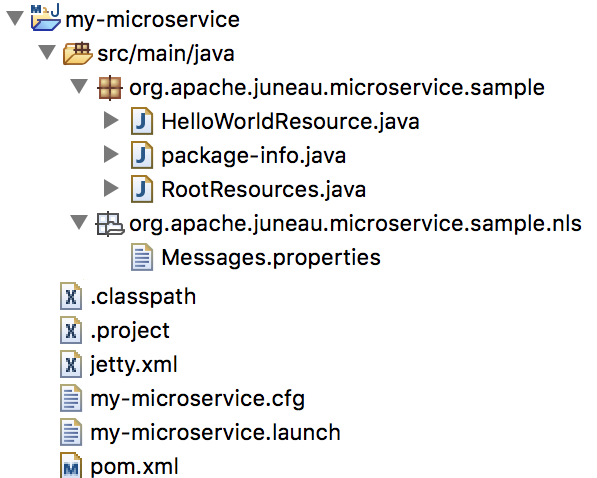
Task: Expand package-info.java node
Action: pos(111,155)
